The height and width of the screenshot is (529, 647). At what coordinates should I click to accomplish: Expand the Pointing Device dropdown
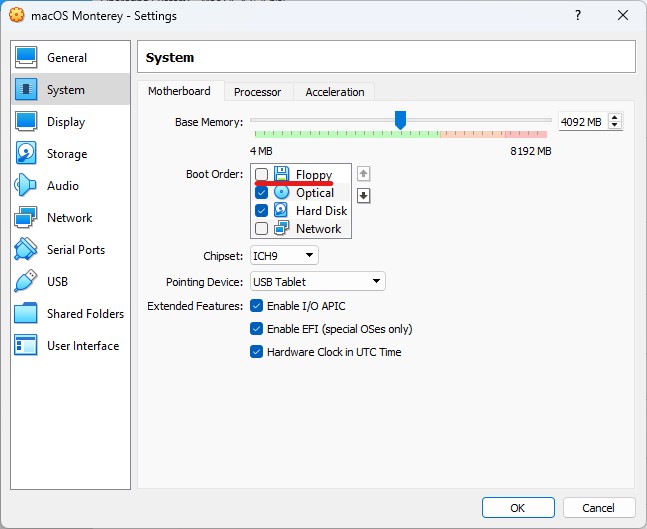click(x=317, y=282)
